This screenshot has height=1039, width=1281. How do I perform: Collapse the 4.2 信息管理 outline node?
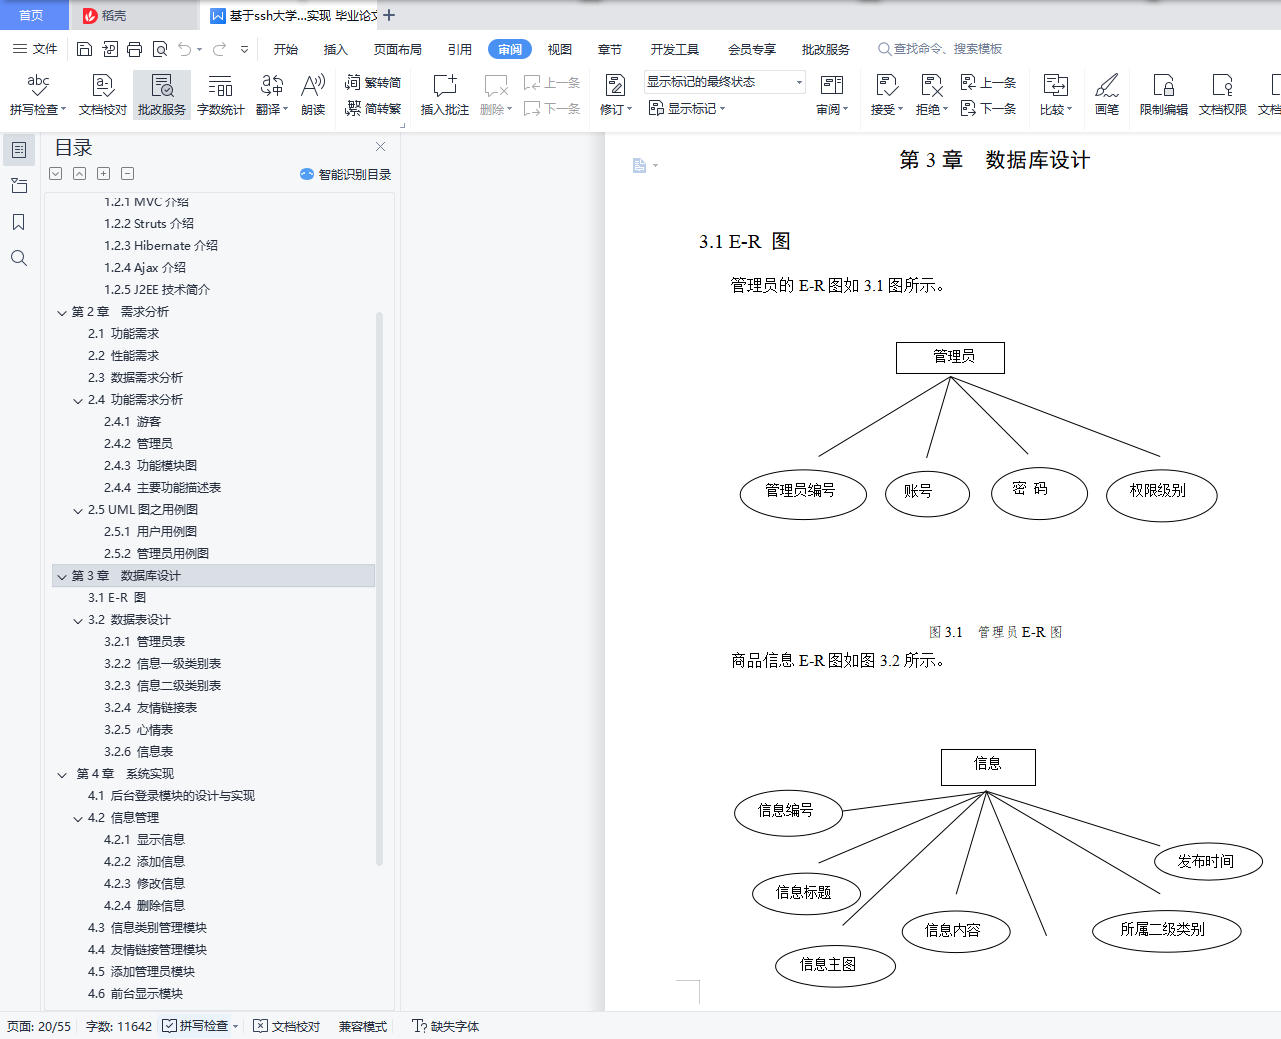pyautogui.click(x=78, y=818)
